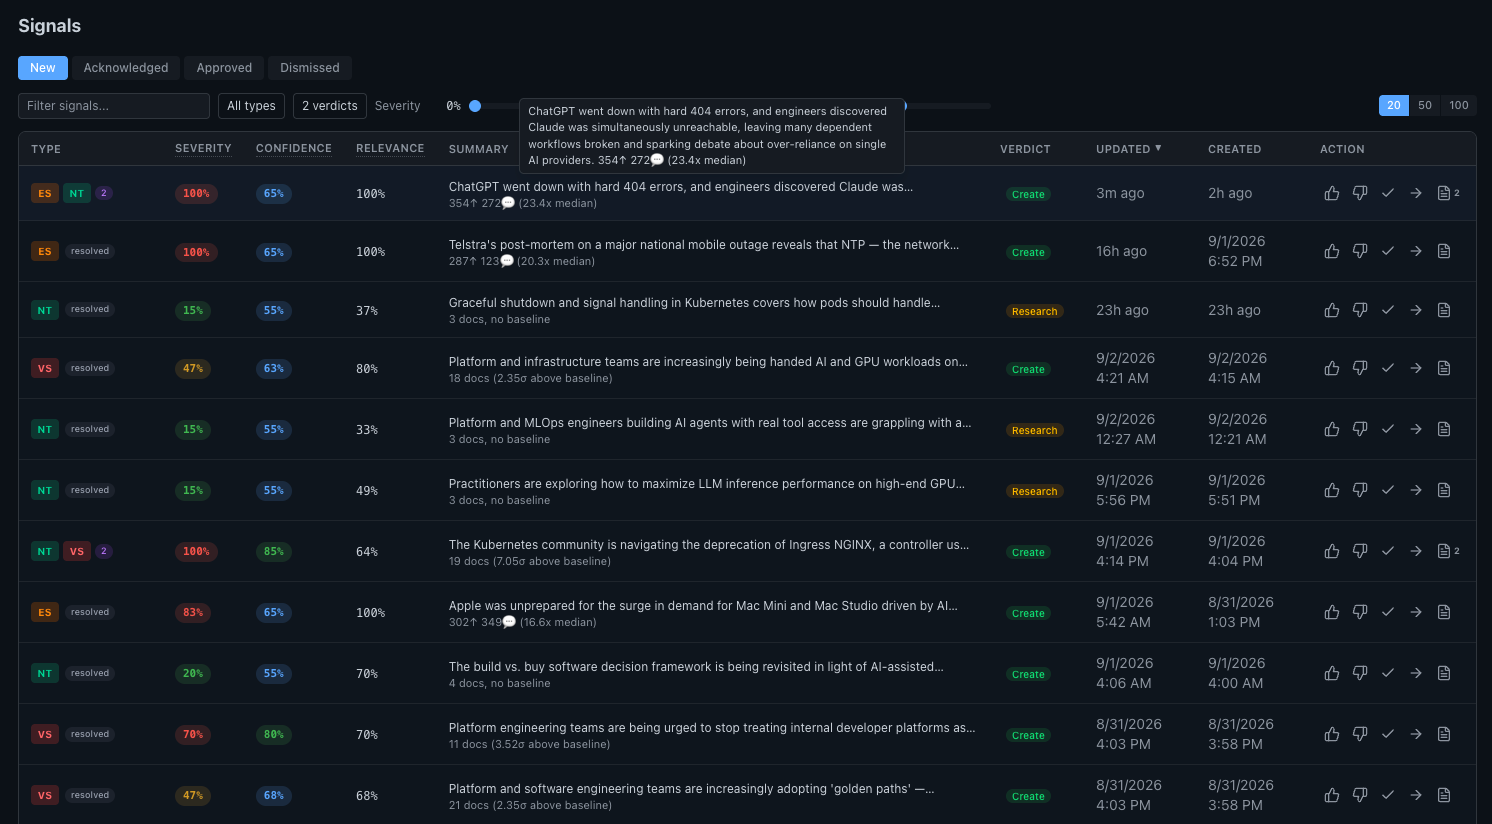Sort by Confidence column header
This screenshot has height=824, width=1492.
coord(294,149)
